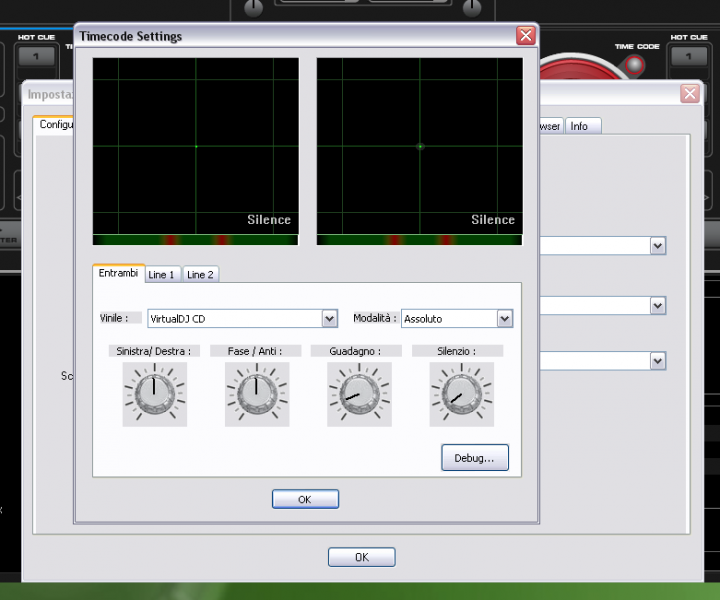Close the Timecode Settings dialog
The height and width of the screenshot is (600, 720).
(x=525, y=36)
